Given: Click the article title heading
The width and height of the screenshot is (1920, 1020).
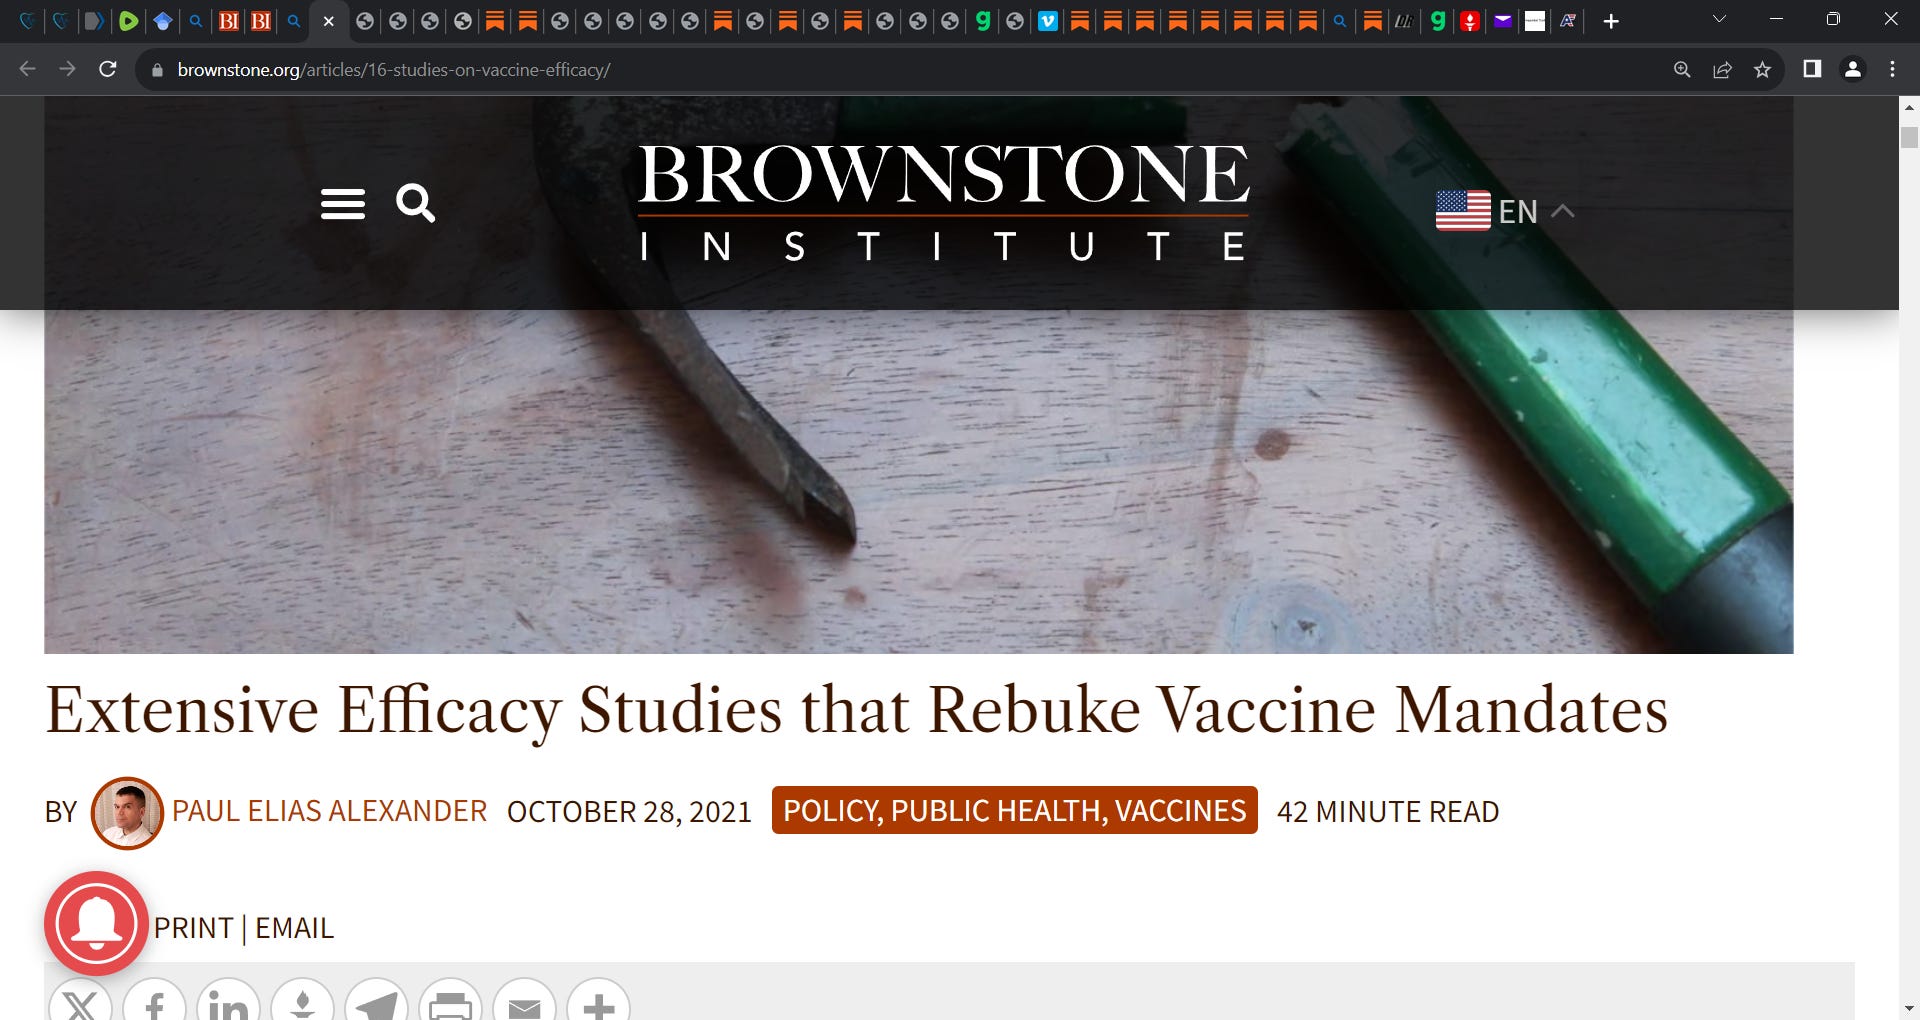Looking at the screenshot, I should tap(856, 711).
